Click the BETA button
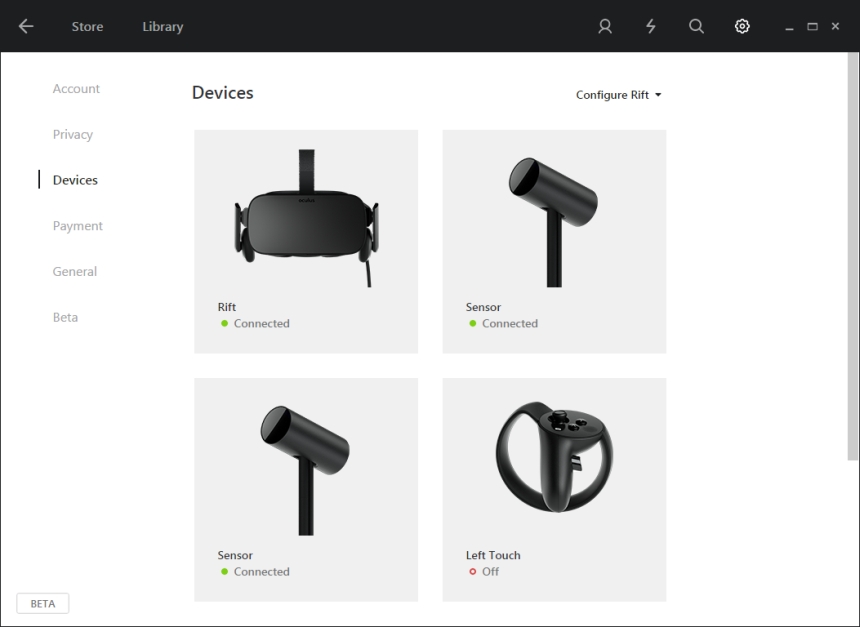 click(x=43, y=603)
